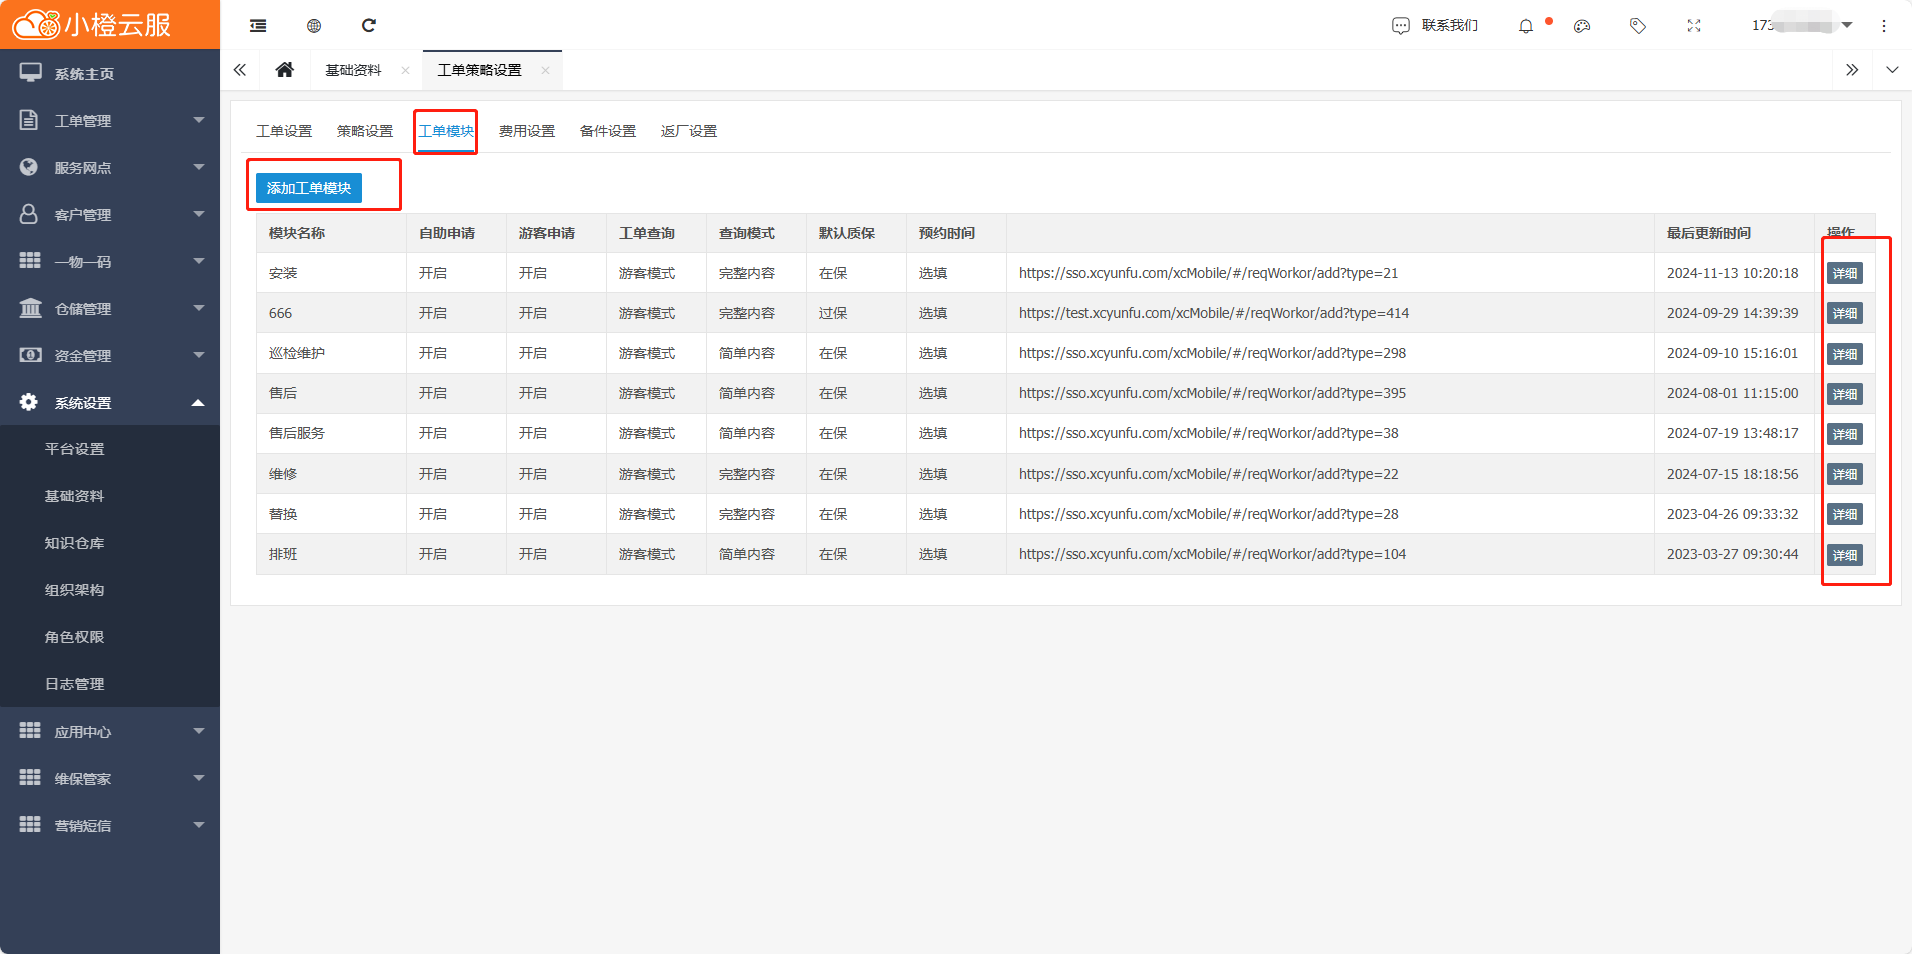Click the globe language icon
The height and width of the screenshot is (954, 1912).
(x=314, y=26)
